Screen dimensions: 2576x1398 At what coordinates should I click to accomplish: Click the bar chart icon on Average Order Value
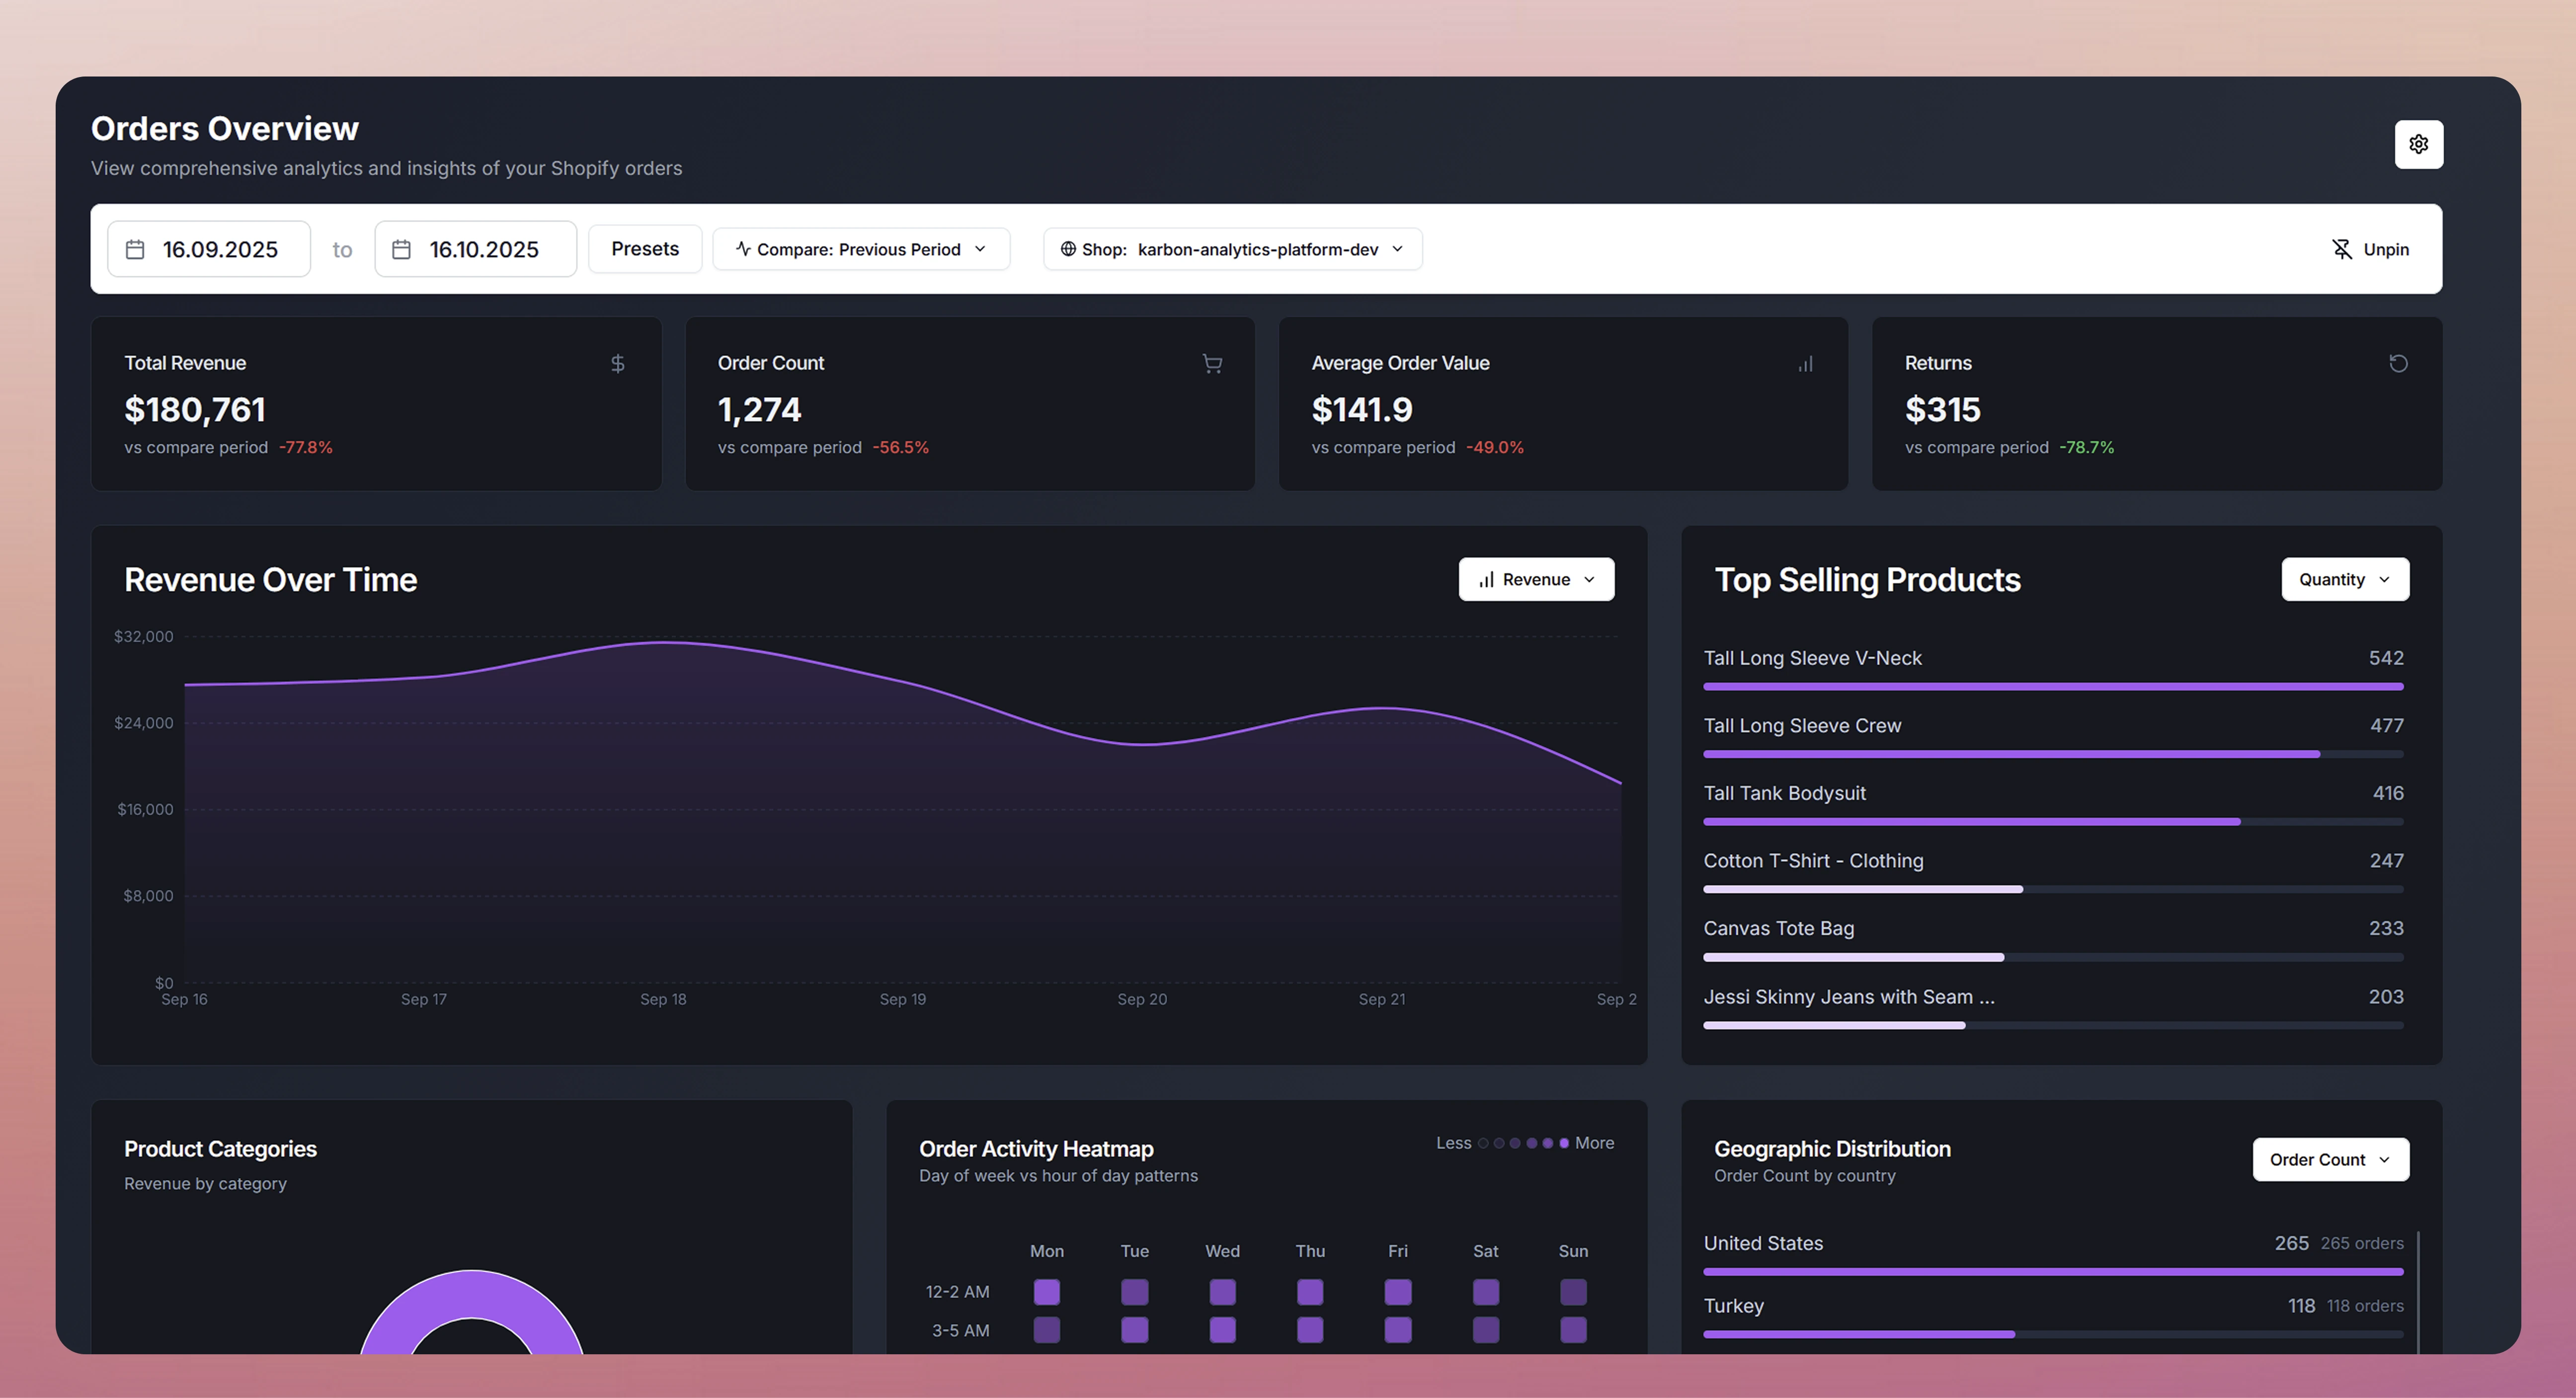point(1805,364)
